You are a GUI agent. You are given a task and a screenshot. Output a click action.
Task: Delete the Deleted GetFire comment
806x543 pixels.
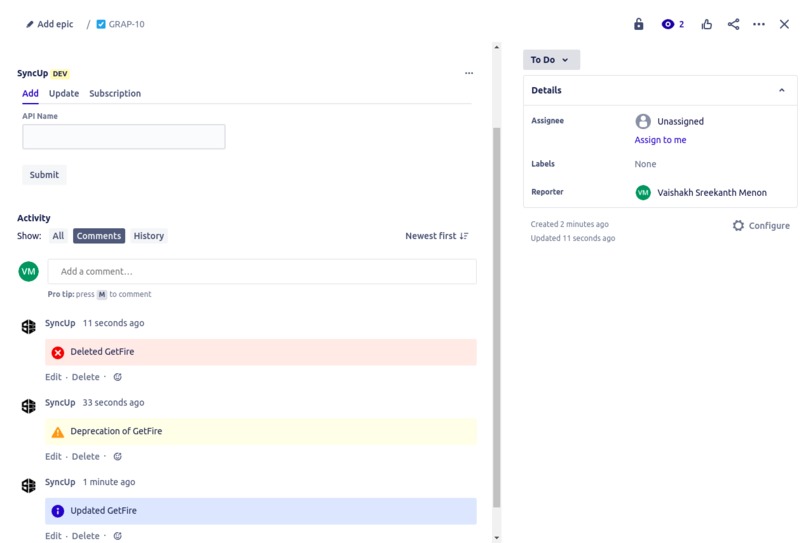coord(85,377)
